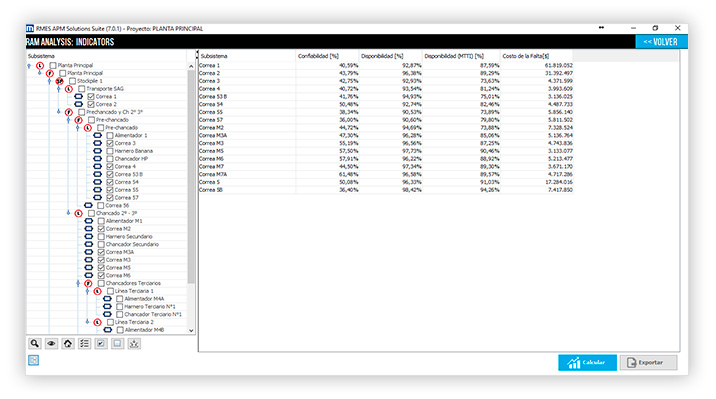Click the Calcular button
This screenshot has width=716, height=399.
pyautogui.click(x=587, y=362)
